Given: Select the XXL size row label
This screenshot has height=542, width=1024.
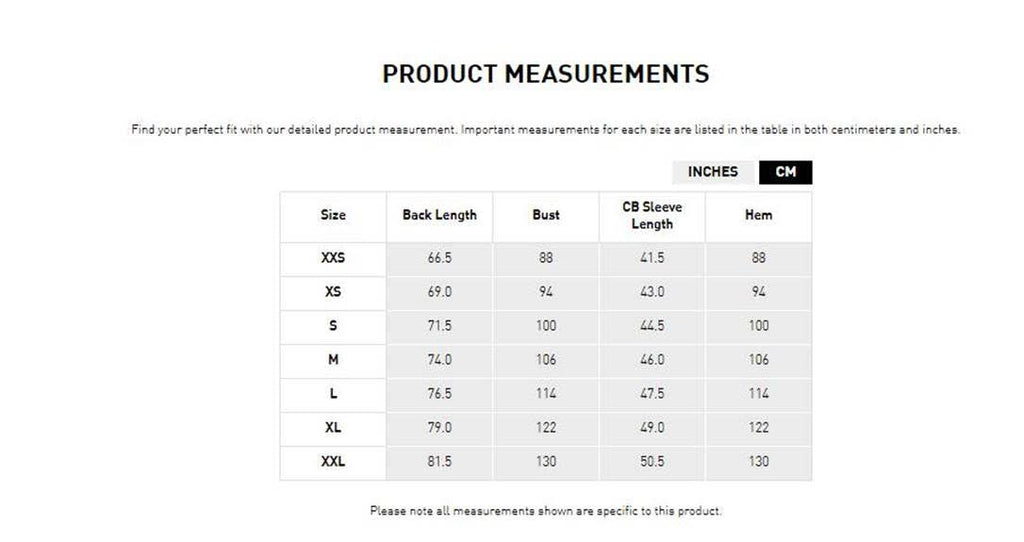Looking at the screenshot, I should click(333, 462).
